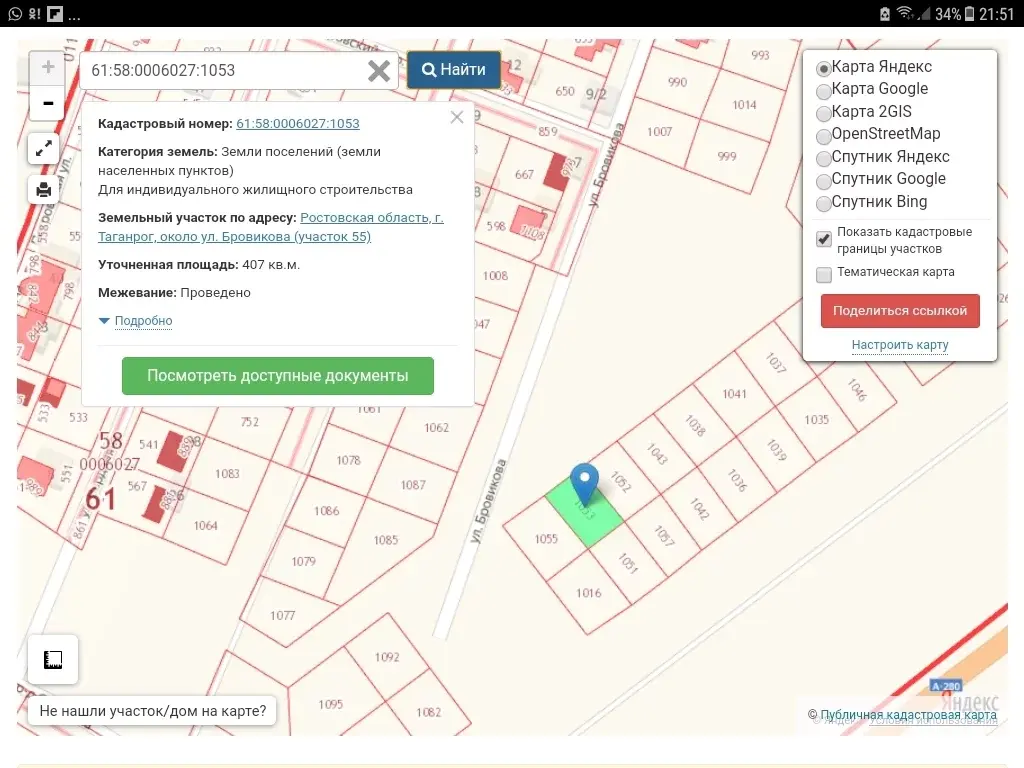1024x768 pixels.
Task: Click Не нашли участок/дом на карте?
Action: tap(153, 710)
